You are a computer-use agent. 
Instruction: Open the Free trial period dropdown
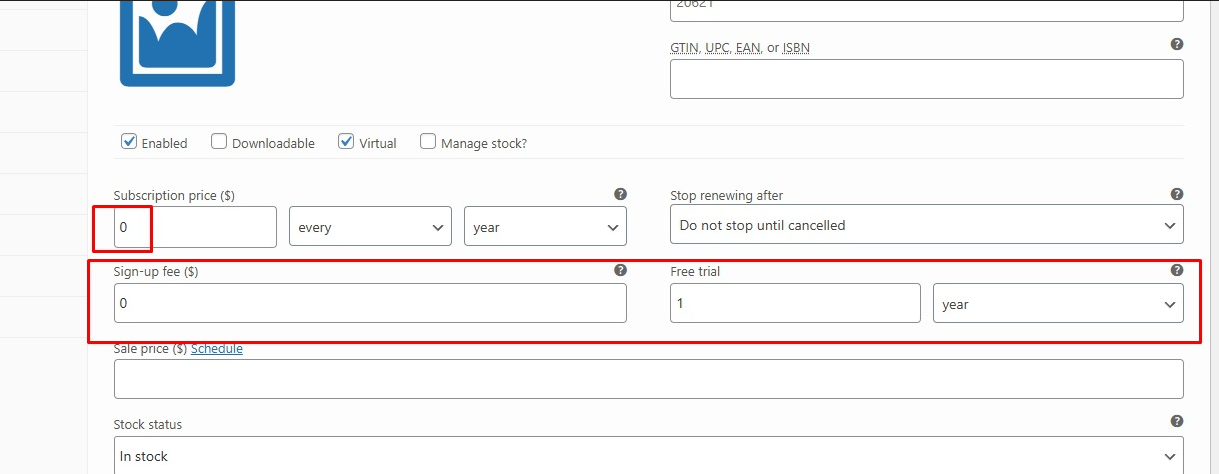pyautogui.click(x=1057, y=304)
